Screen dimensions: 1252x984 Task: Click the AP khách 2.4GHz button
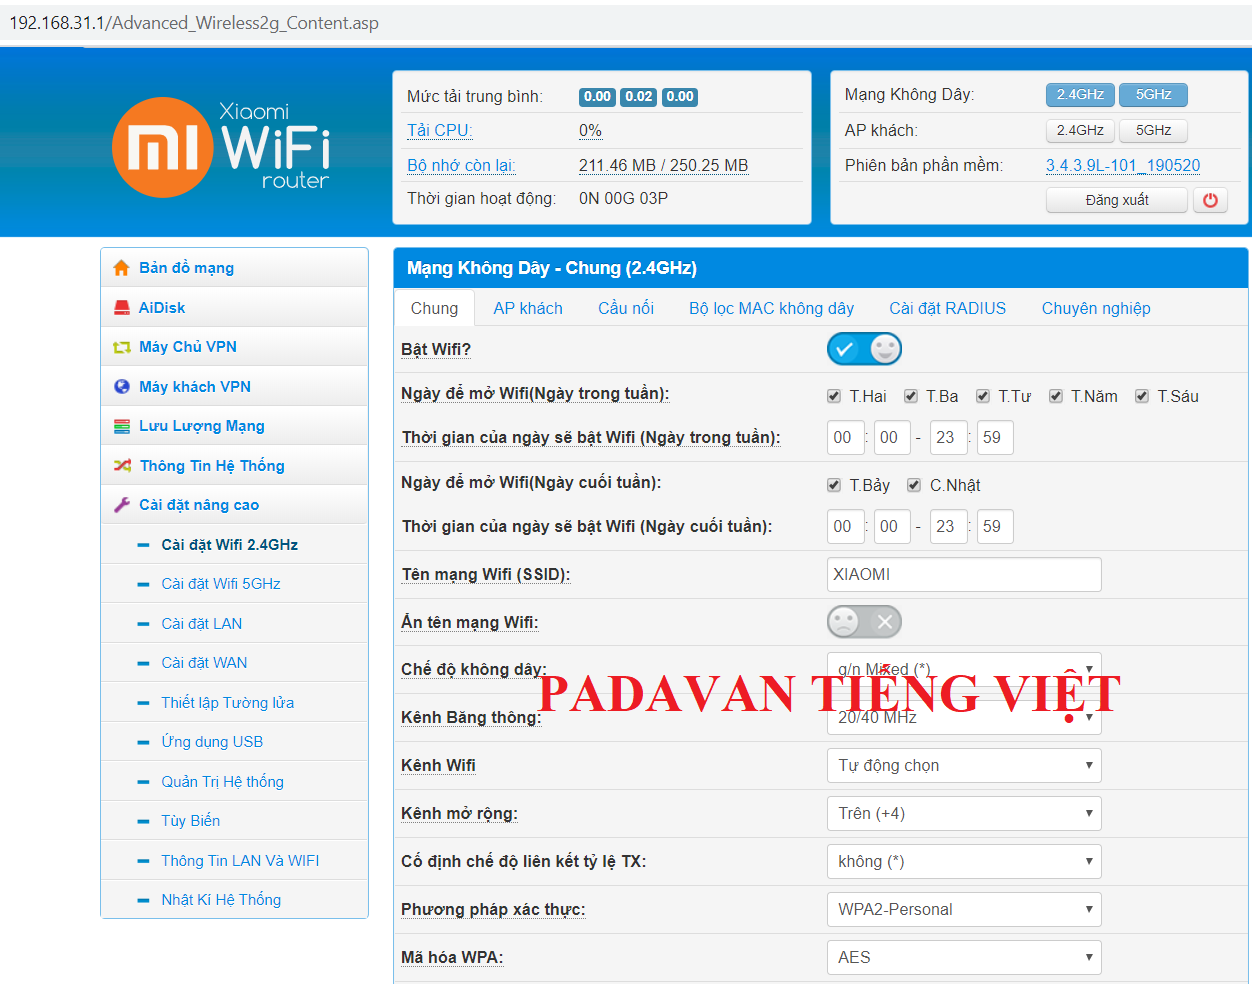[x=1080, y=131]
